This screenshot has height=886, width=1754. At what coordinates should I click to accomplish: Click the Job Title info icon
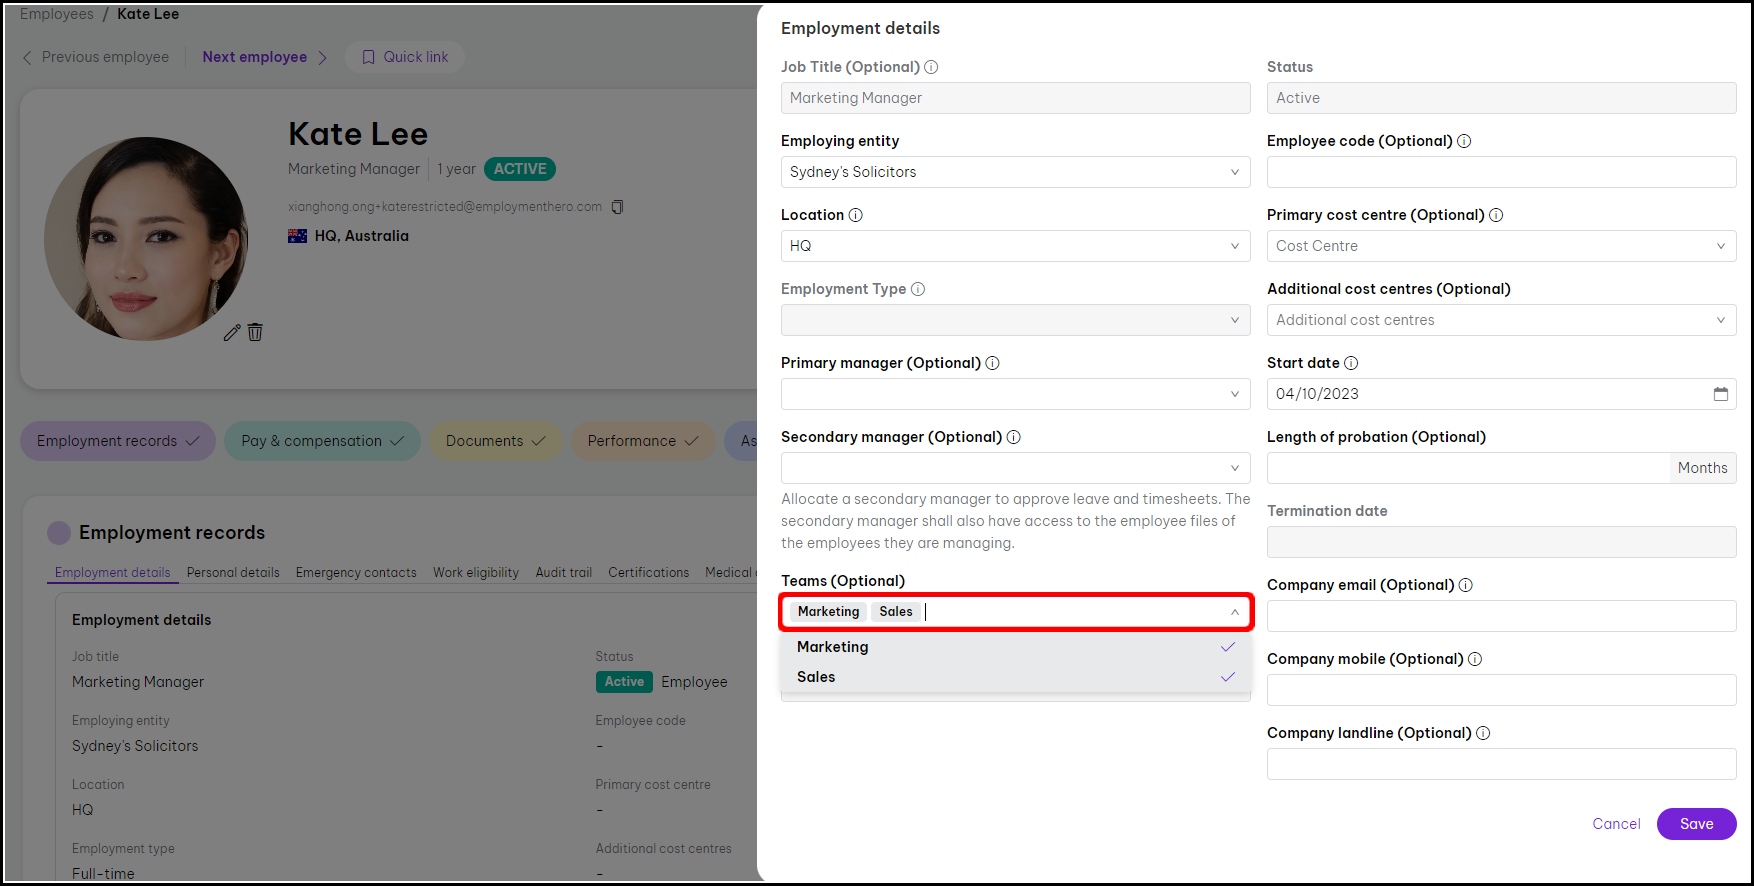[931, 67]
